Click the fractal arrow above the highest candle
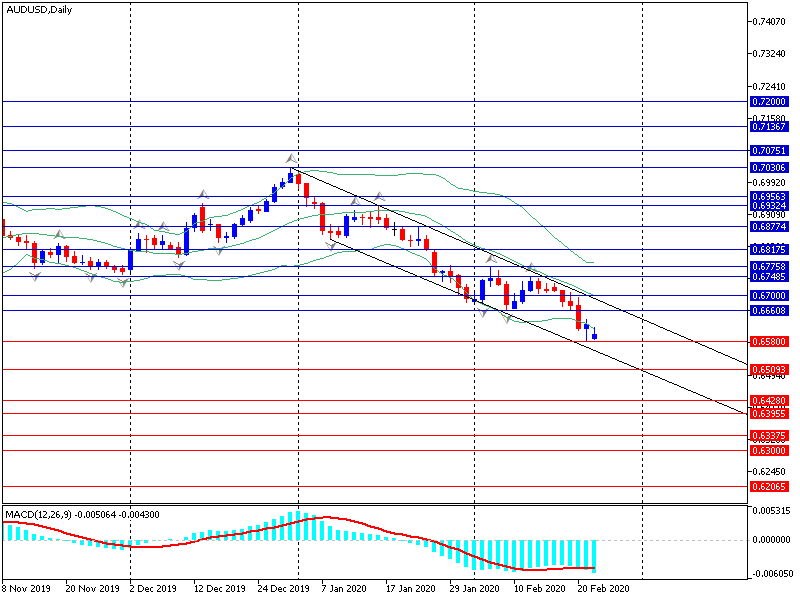 291,158
